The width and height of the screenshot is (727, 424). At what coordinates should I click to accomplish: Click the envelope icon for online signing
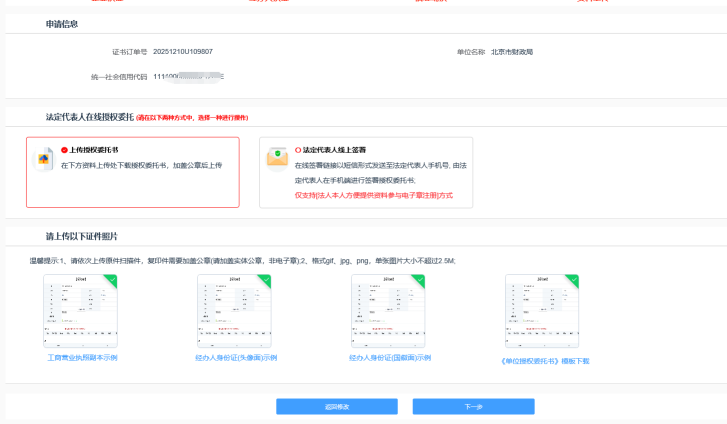click(277, 158)
